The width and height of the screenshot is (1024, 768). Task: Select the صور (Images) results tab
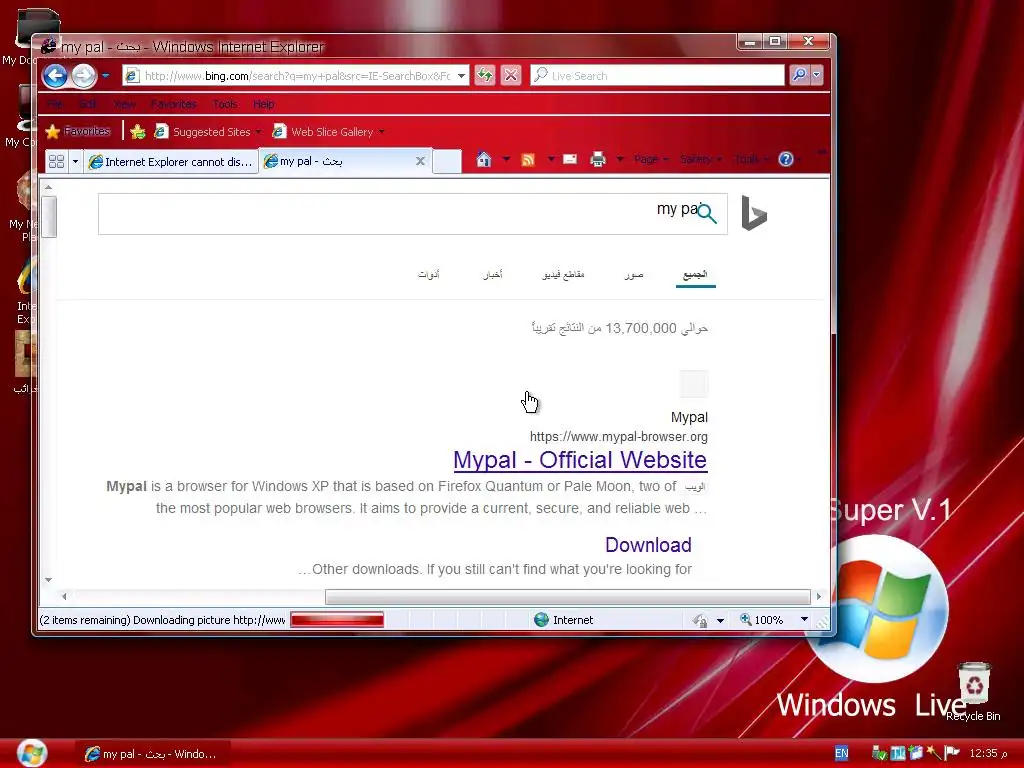point(633,274)
